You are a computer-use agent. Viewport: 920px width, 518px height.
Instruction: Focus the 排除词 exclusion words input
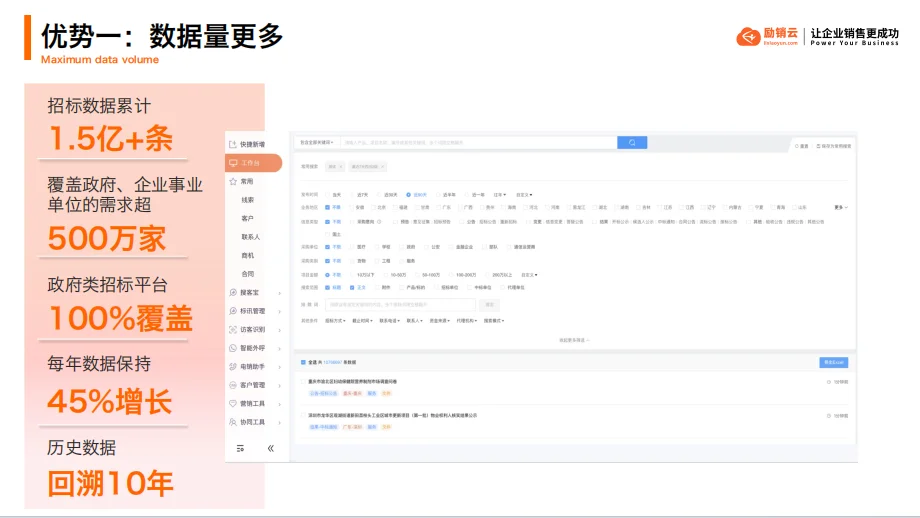coord(400,304)
